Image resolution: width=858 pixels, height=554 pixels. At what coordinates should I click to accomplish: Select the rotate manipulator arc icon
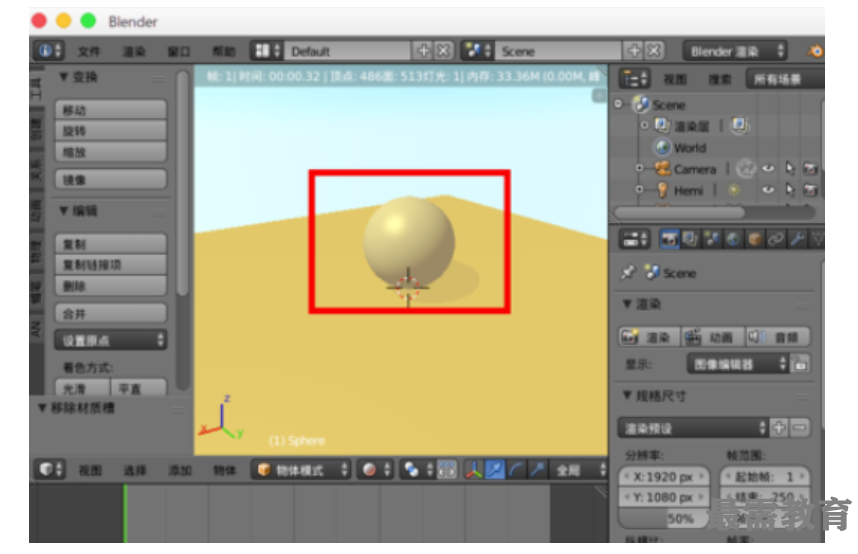[516, 470]
